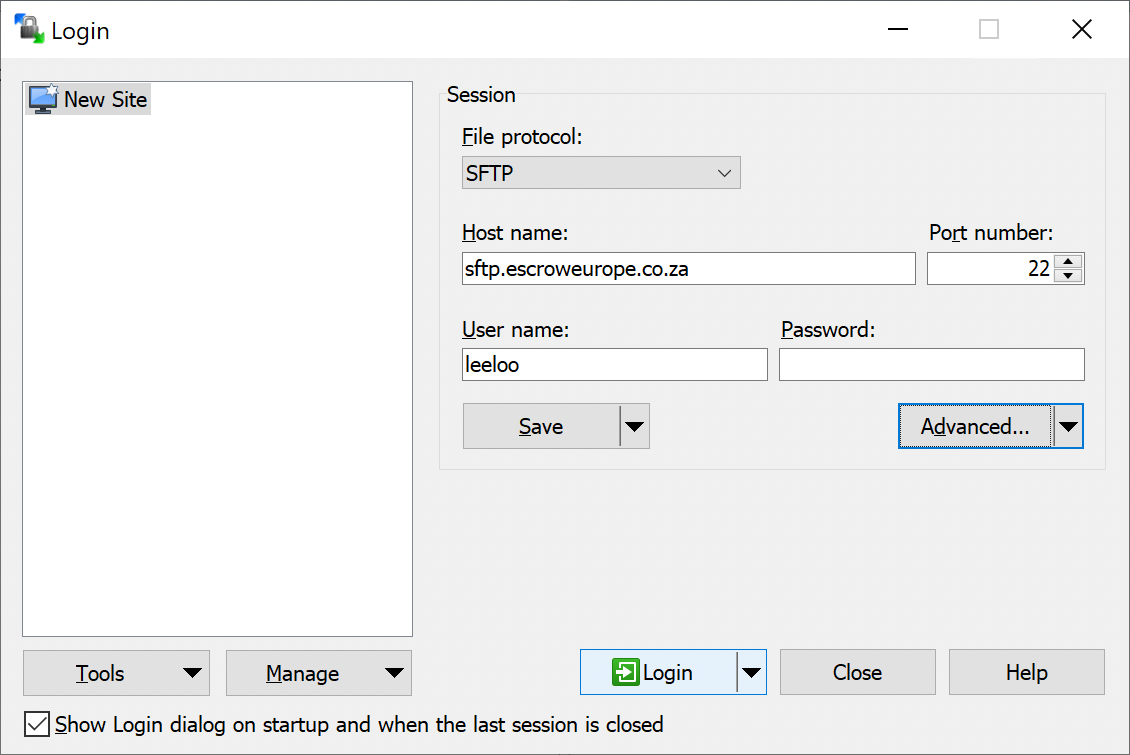Image resolution: width=1130 pixels, height=755 pixels.
Task: Open the Manage menu button
Action: tap(319, 673)
